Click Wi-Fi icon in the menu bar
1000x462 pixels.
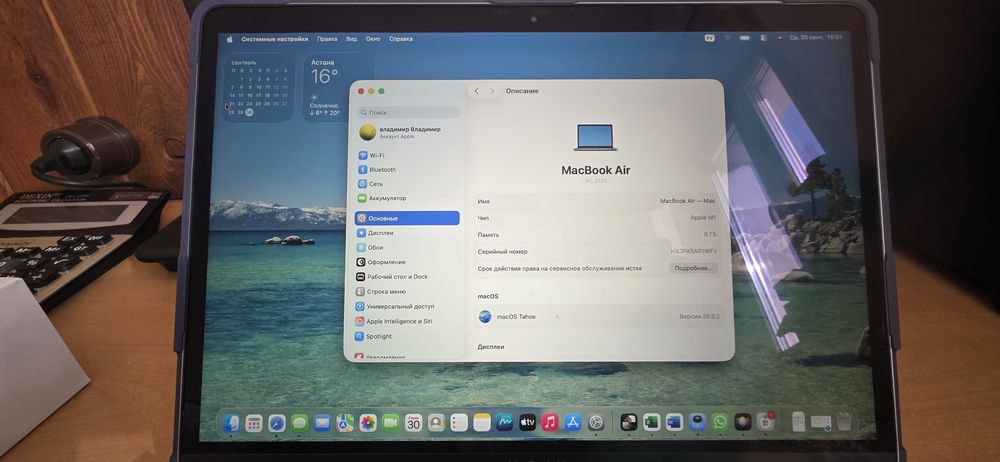point(727,38)
